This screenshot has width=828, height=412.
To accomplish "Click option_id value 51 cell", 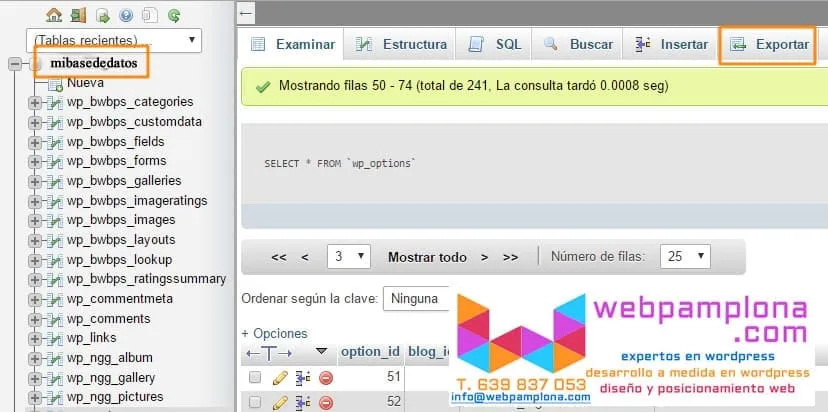I will [x=394, y=377].
